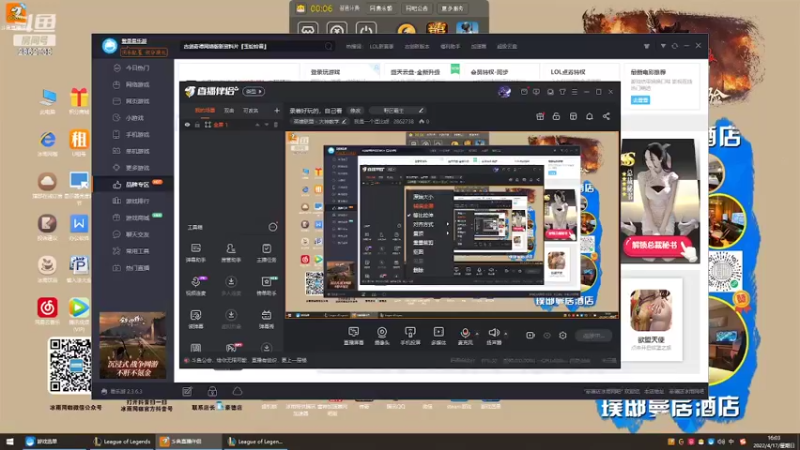Move the 全屏1 source down arrow
The width and height of the screenshot is (800, 450).
[266, 124]
